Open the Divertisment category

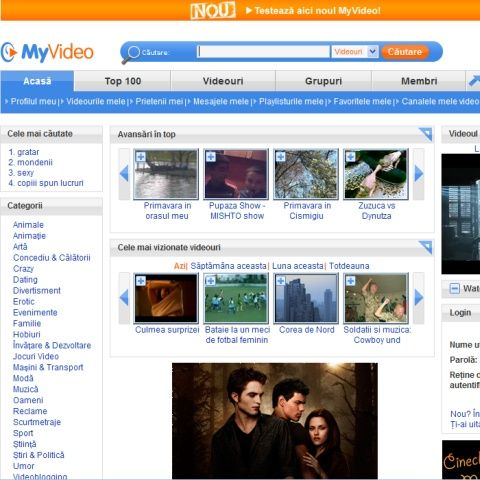pos(37,291)
